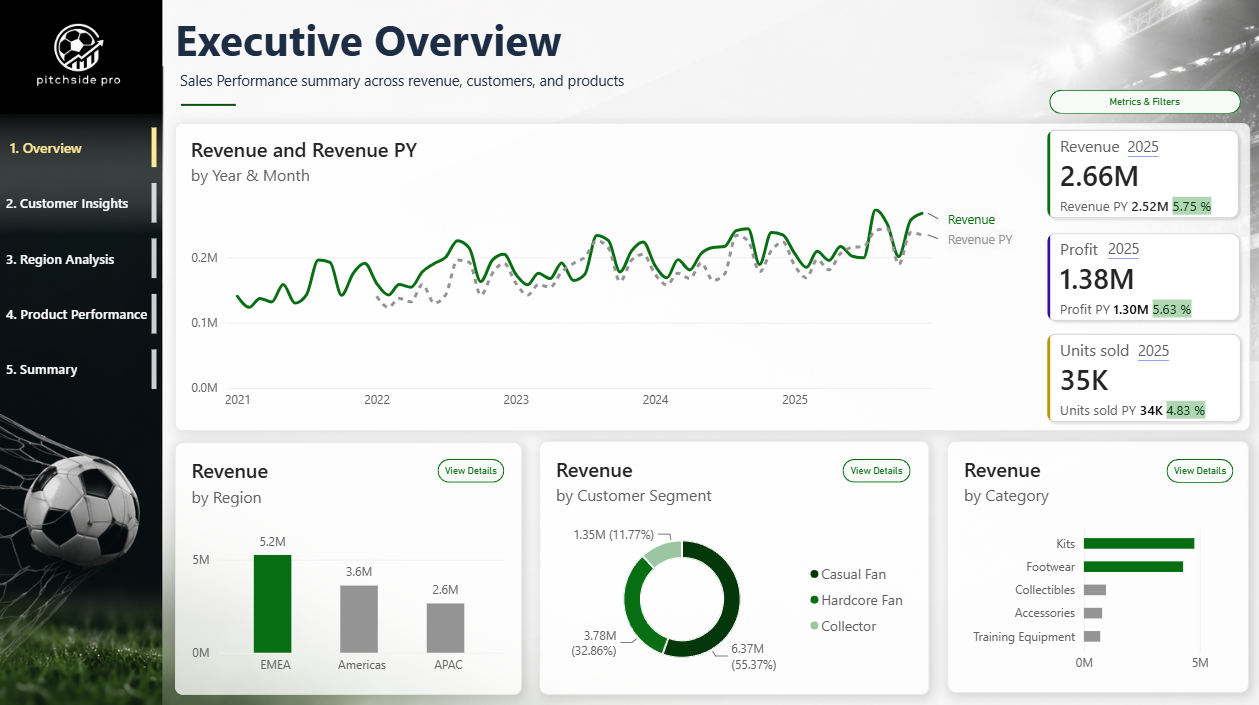This screenshot has height=705, width=1259.
Task: Click the by Customer Segment subtitle
Action: click(634, 496)
